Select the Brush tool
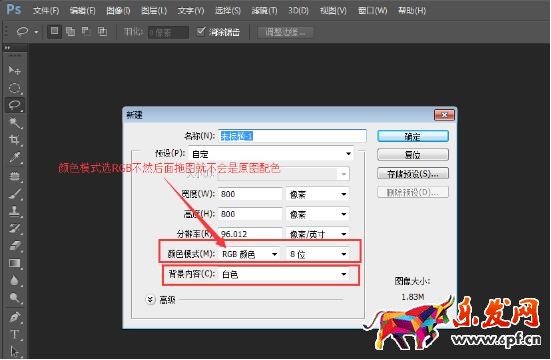The width and height of the screenshot is (551, 360). (14, 193)
